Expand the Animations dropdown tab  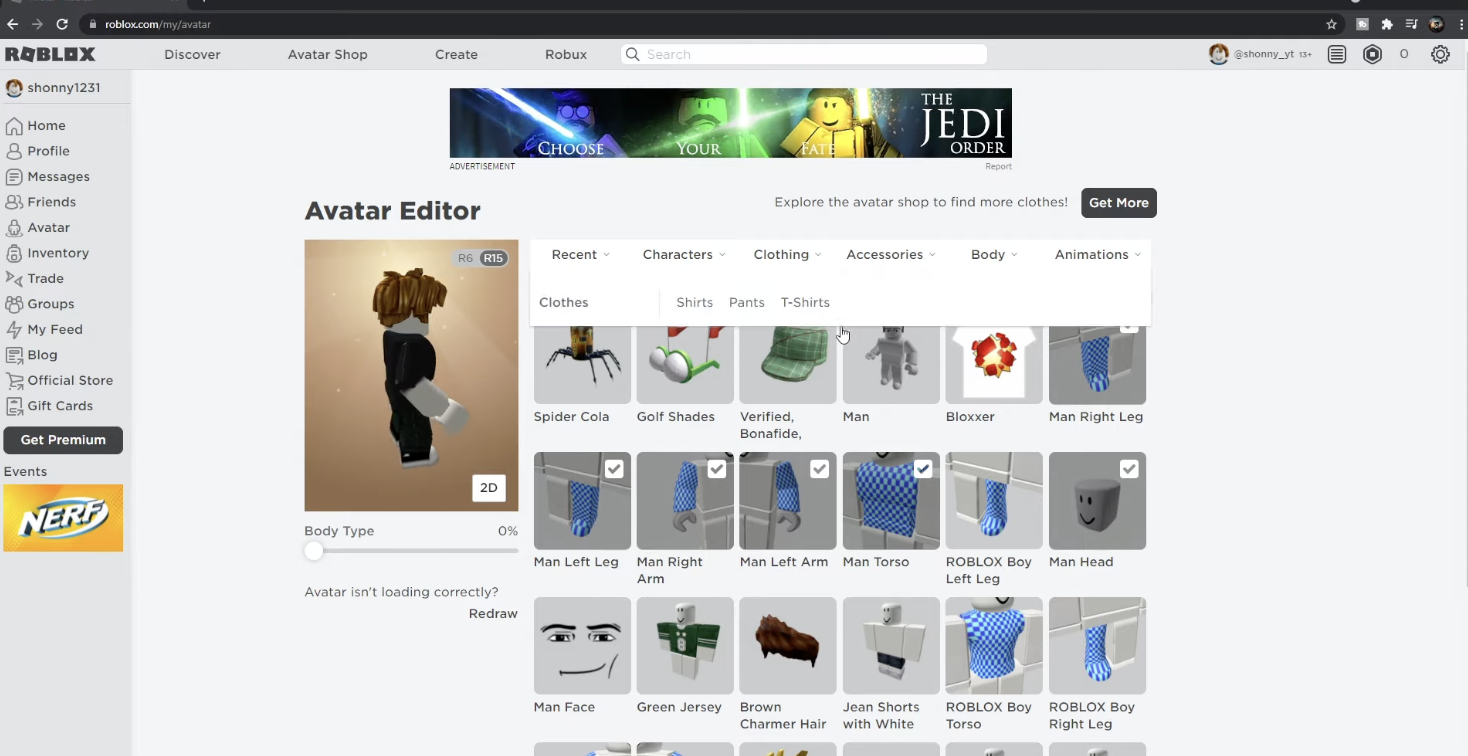(x=1097, y=255)
